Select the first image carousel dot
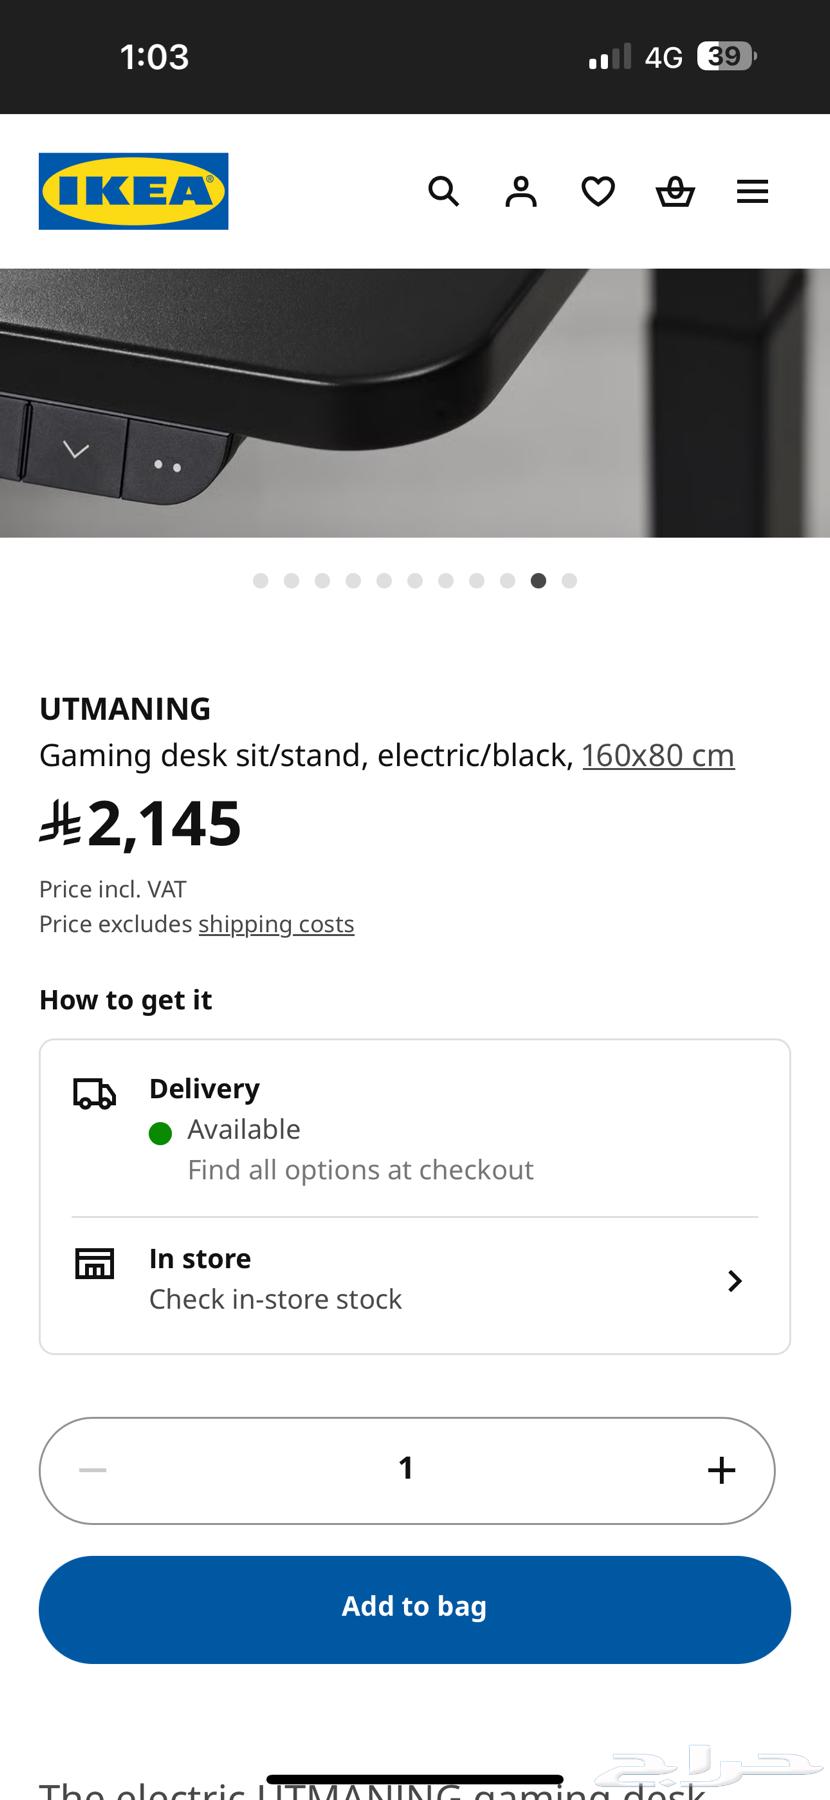This screenshot has height=1800, width=830. click(261, 581)
